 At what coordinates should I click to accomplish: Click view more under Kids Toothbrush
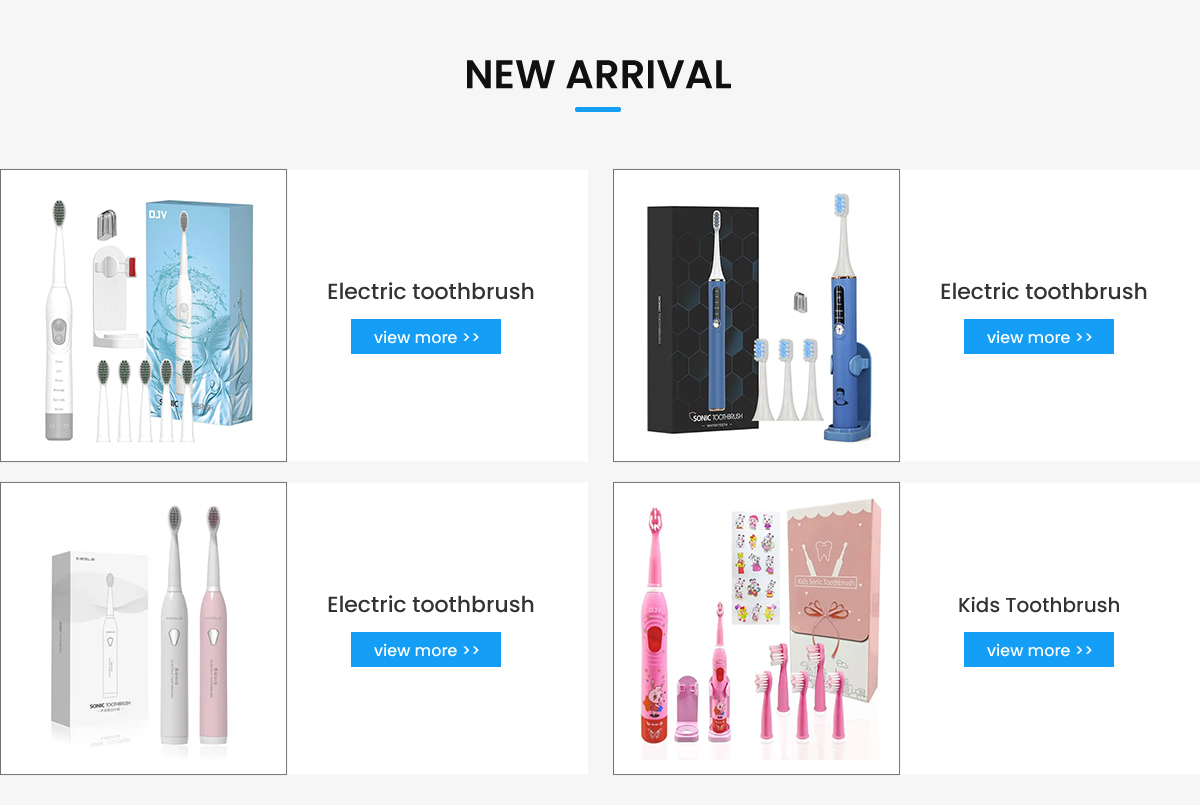(1039, 650)
